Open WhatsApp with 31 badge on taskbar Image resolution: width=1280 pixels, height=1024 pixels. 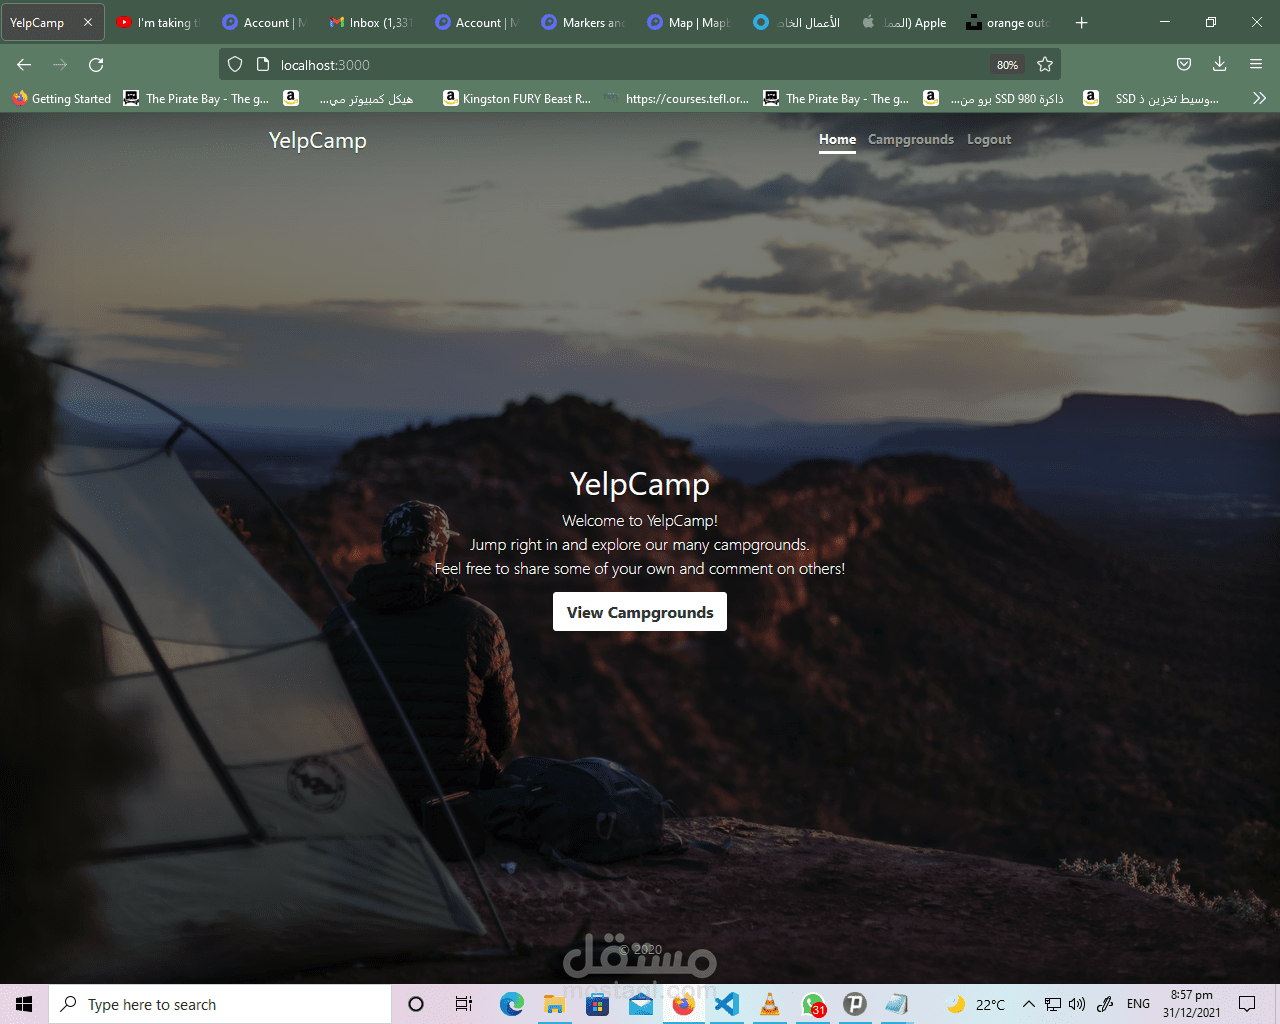[x=813, y=1004]
